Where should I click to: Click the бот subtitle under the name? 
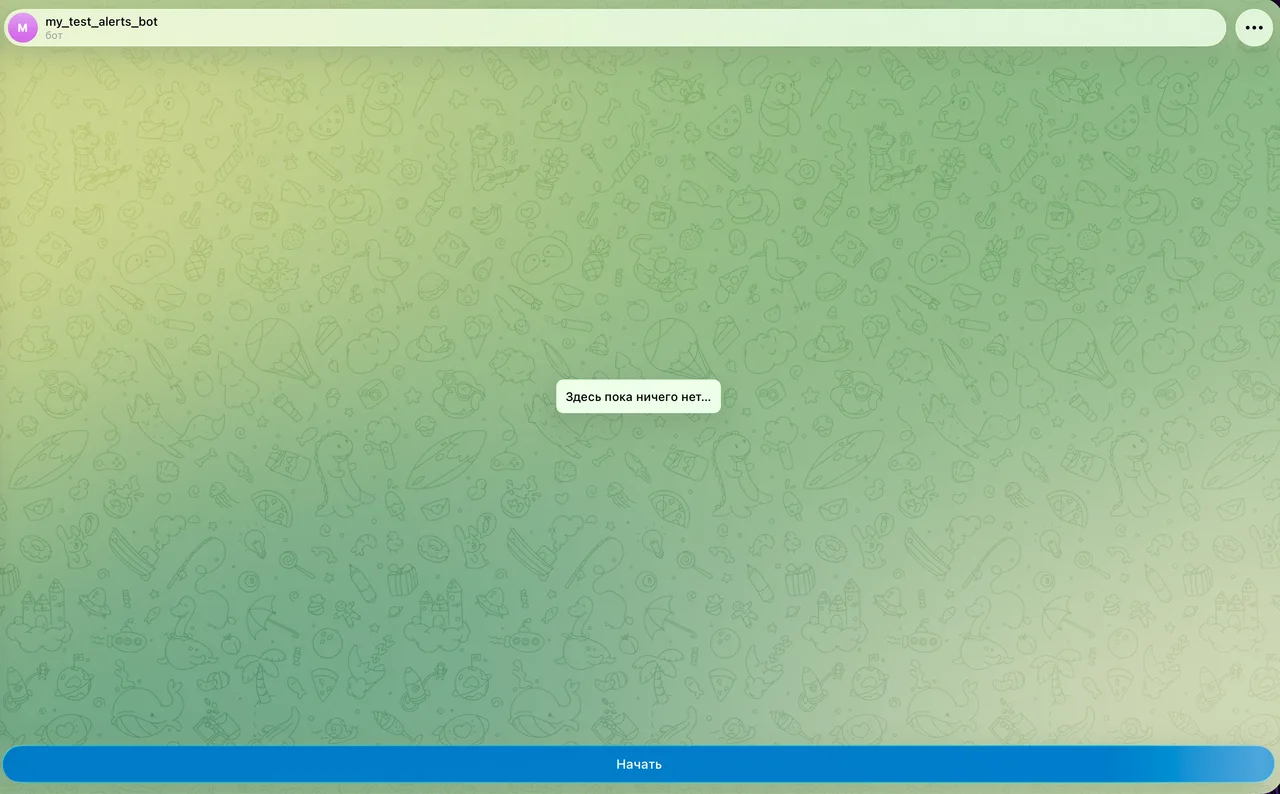(x=54, y=36)
